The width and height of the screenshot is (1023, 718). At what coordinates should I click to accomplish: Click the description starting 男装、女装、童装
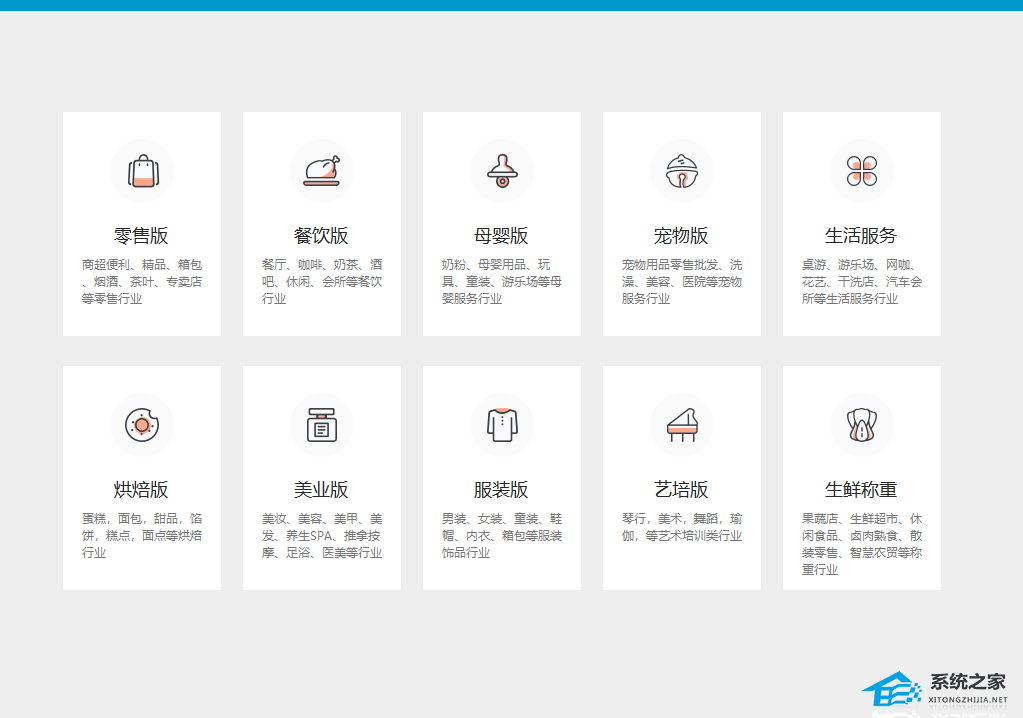[x=502, y=535]
